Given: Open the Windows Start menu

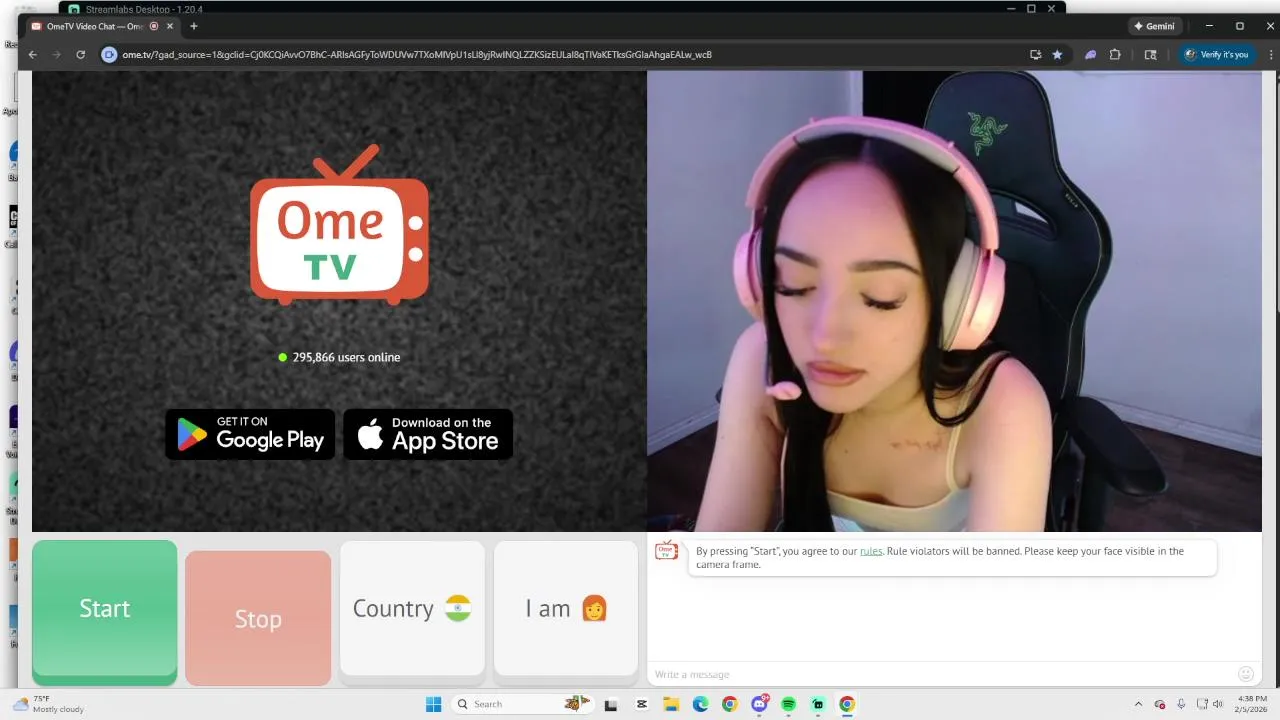Looking at the screenshot, I should tap(433, 704).
